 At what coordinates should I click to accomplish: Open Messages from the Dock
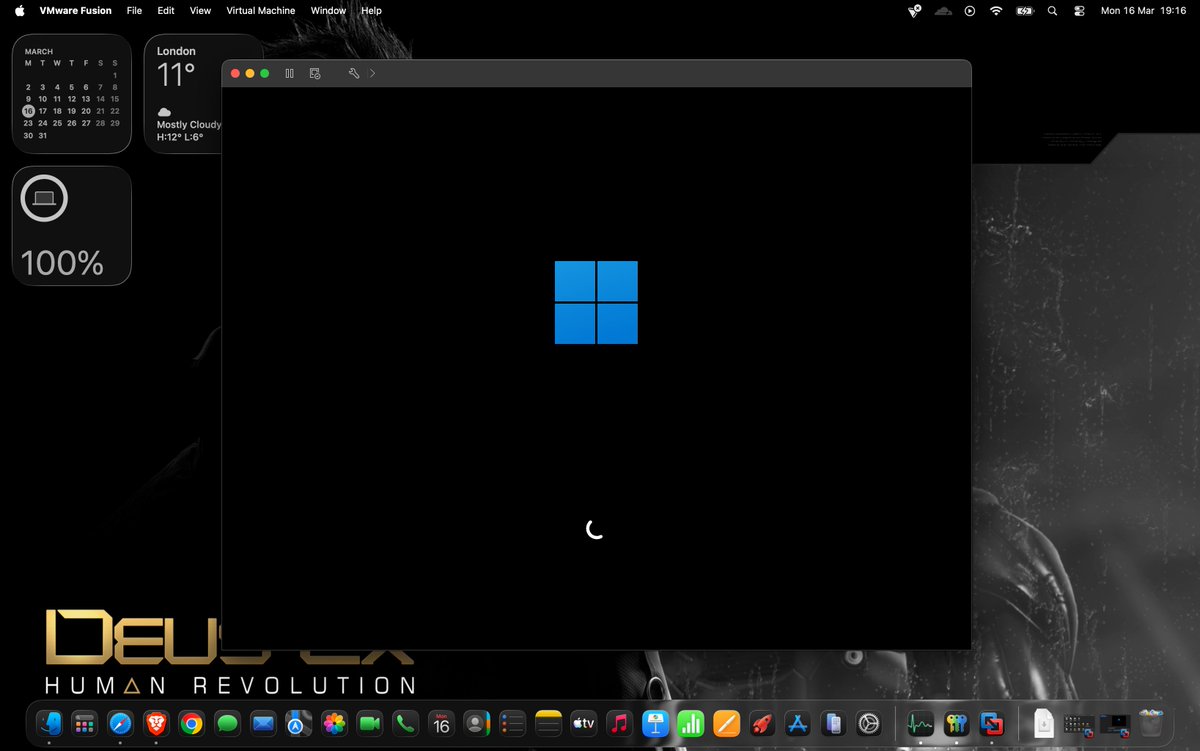click(x=227, y=722)
